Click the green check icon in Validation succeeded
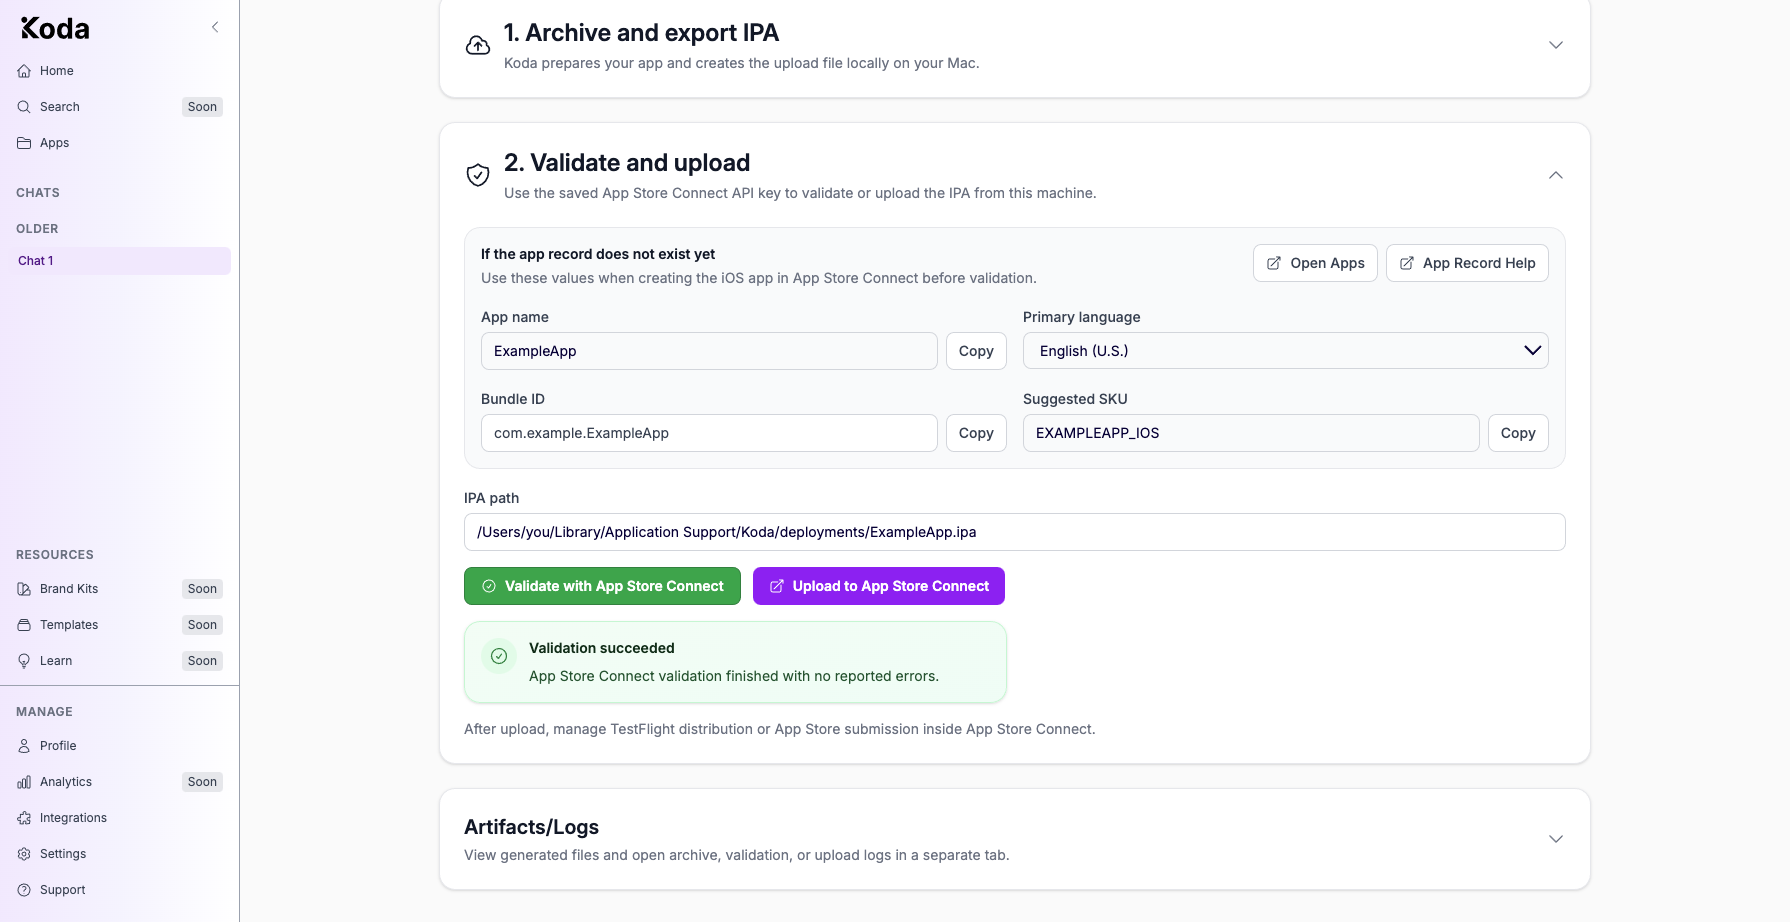 499,656
